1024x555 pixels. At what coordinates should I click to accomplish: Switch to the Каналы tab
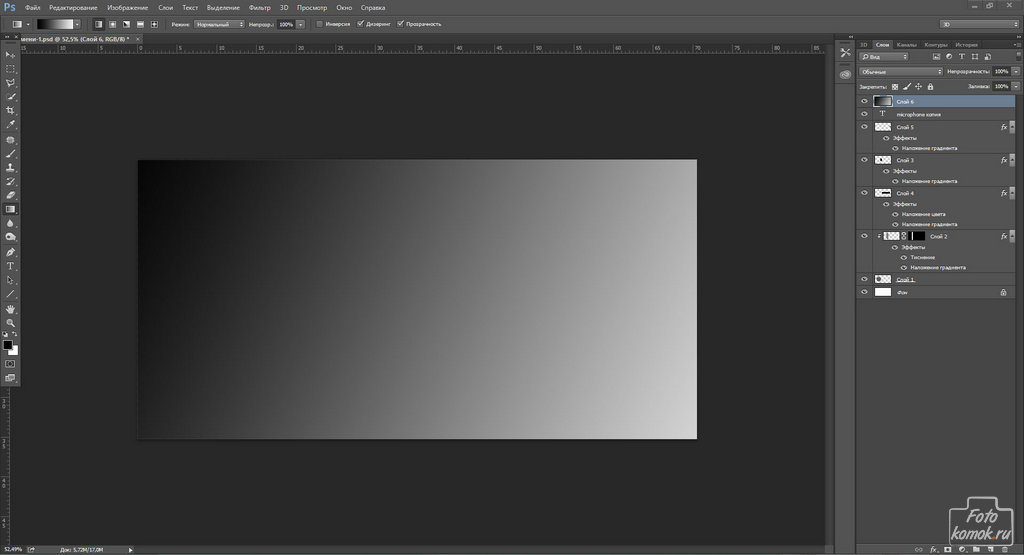tap(906, 45)
